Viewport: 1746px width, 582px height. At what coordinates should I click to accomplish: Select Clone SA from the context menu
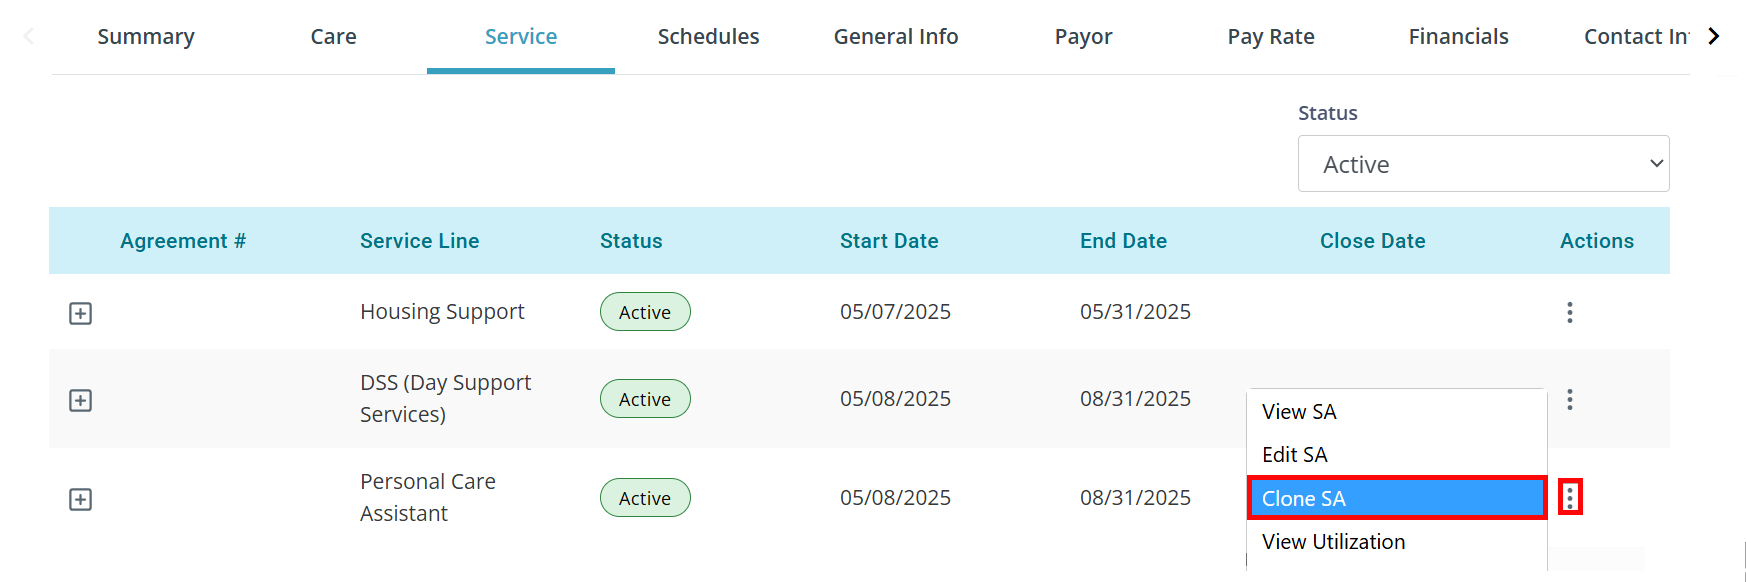1397,498
